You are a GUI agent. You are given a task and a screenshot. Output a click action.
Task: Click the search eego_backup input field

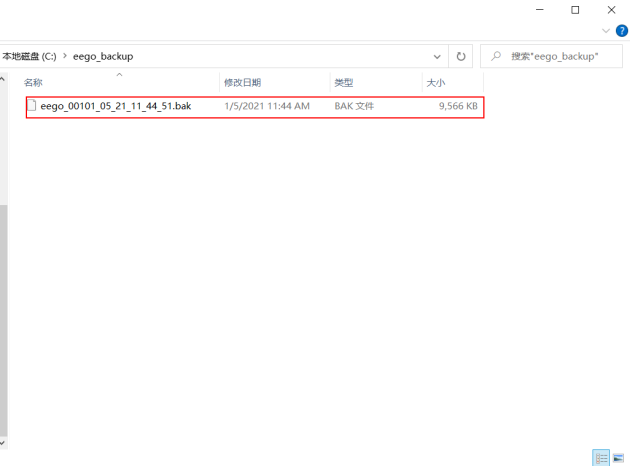coord(552,56)
